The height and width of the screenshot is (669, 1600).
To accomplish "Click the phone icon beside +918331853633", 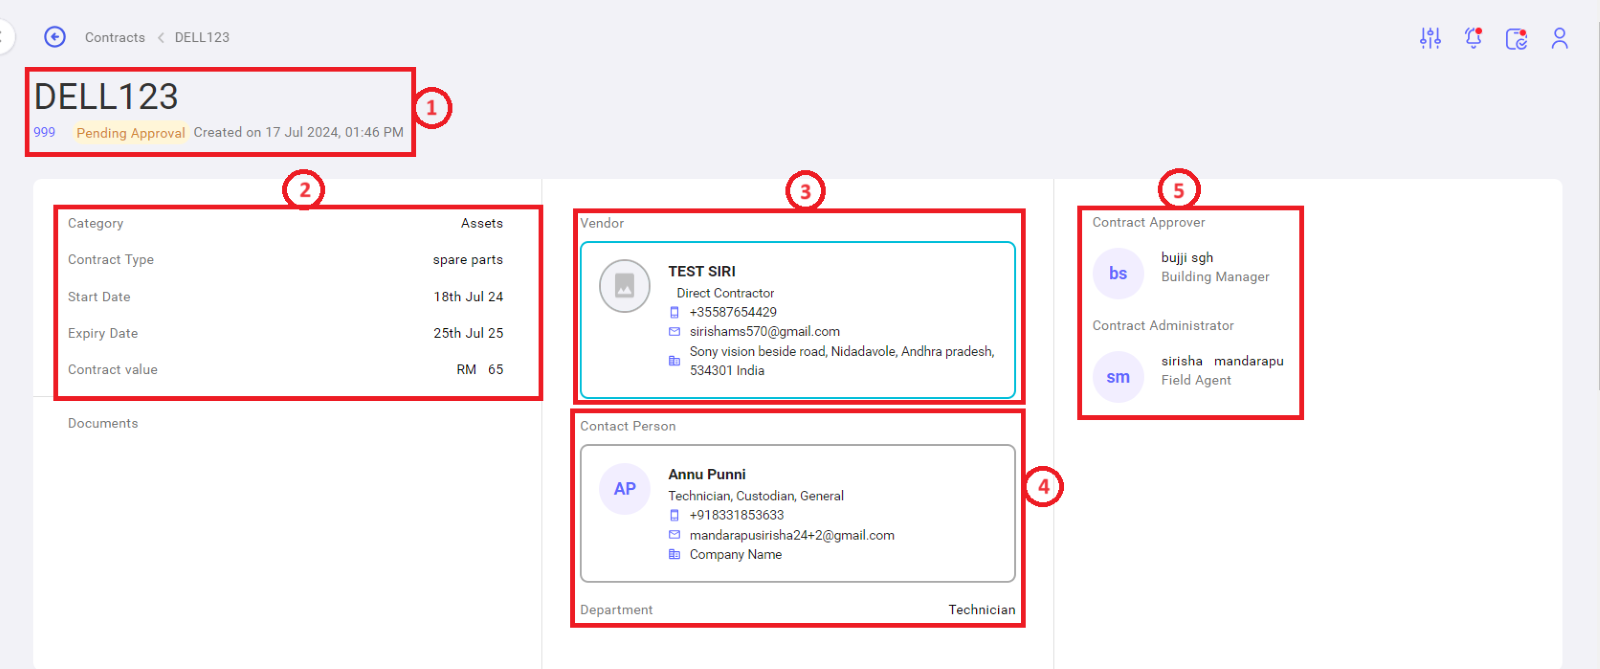I will pos(674,515).
